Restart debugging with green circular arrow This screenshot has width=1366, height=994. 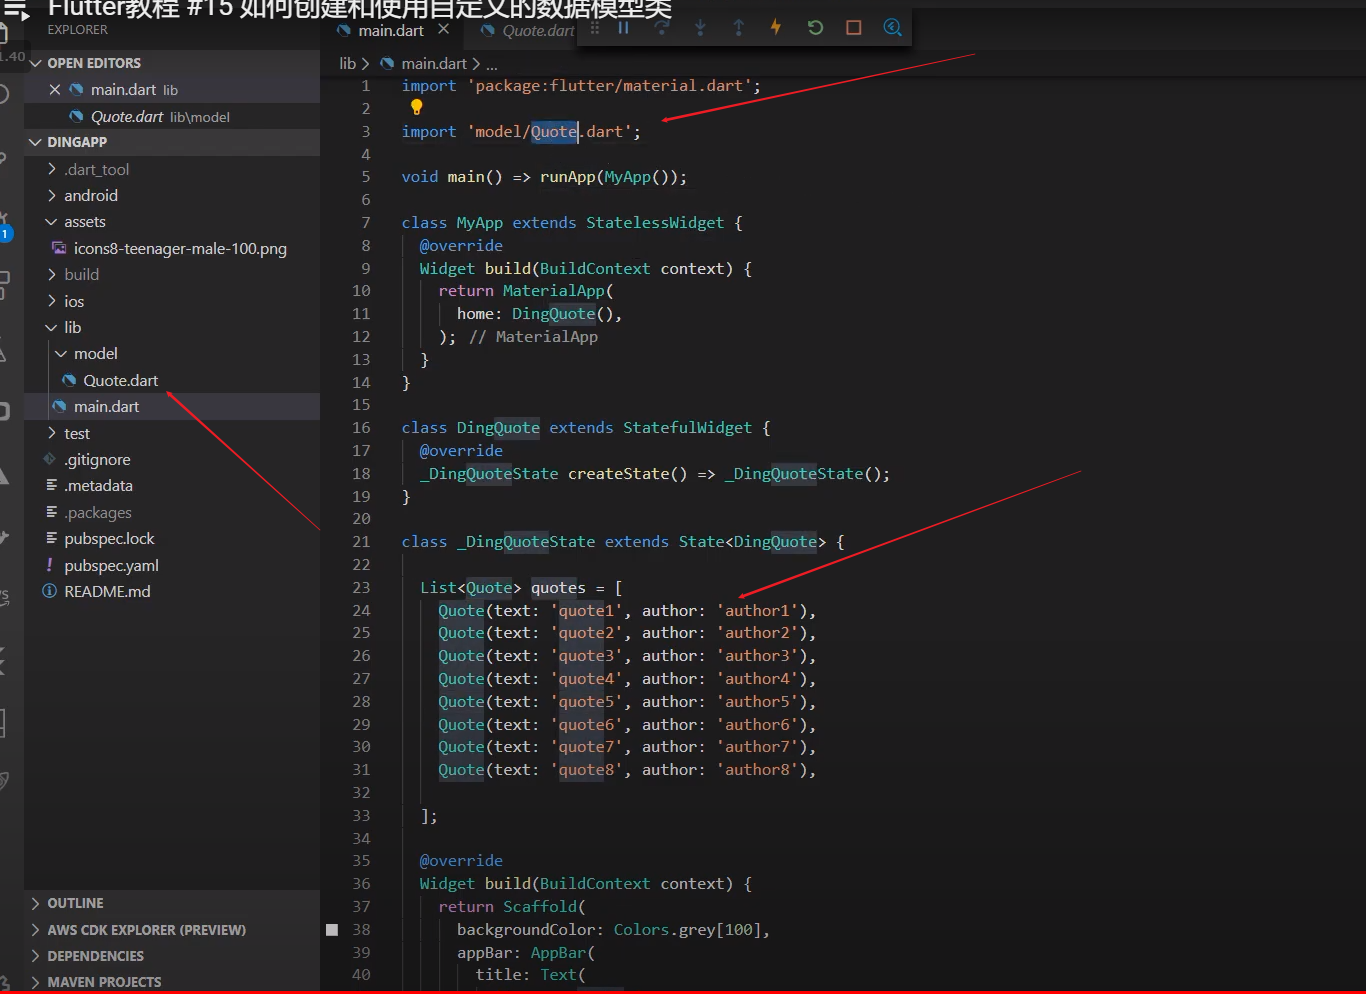pyautogui.click(x=815, y=28)
